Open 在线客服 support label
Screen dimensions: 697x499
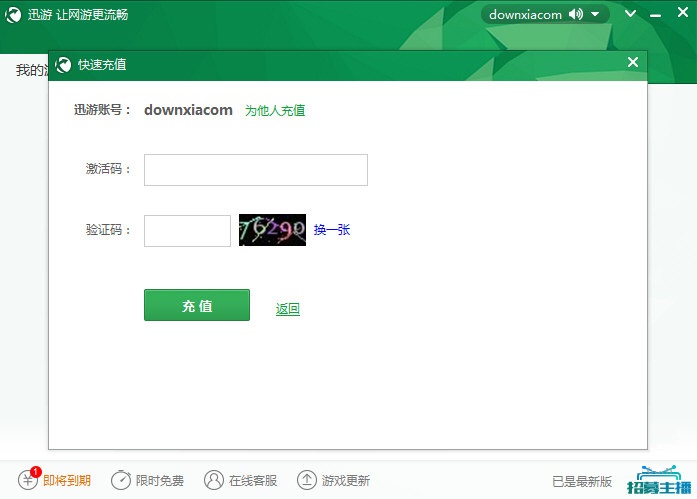[253, 480]
